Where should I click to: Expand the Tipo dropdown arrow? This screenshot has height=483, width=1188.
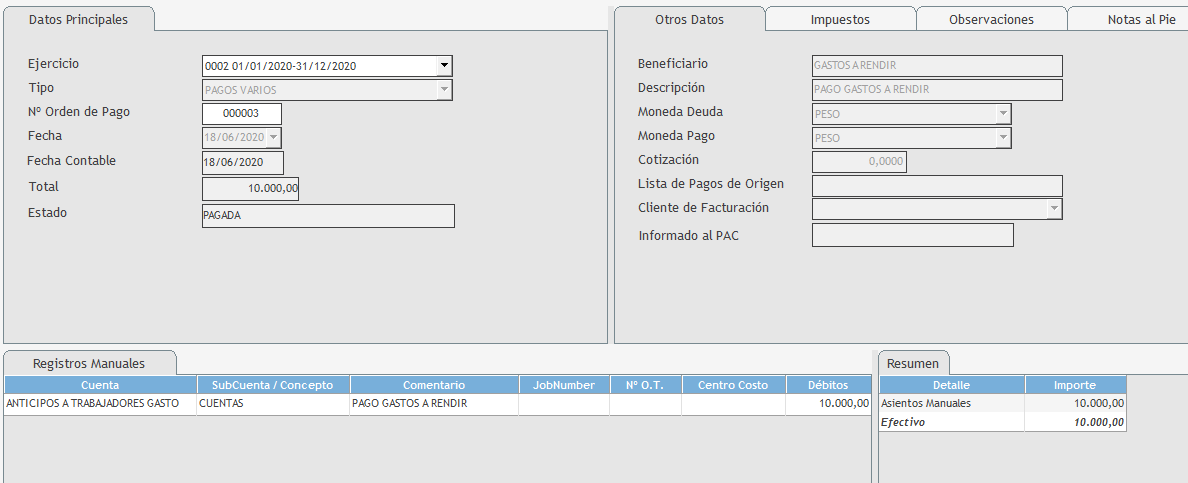pos(444,90)
